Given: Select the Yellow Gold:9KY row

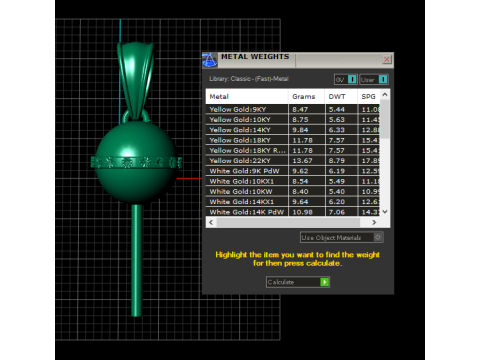Looking at the screenshot, I should coord(293,109).
